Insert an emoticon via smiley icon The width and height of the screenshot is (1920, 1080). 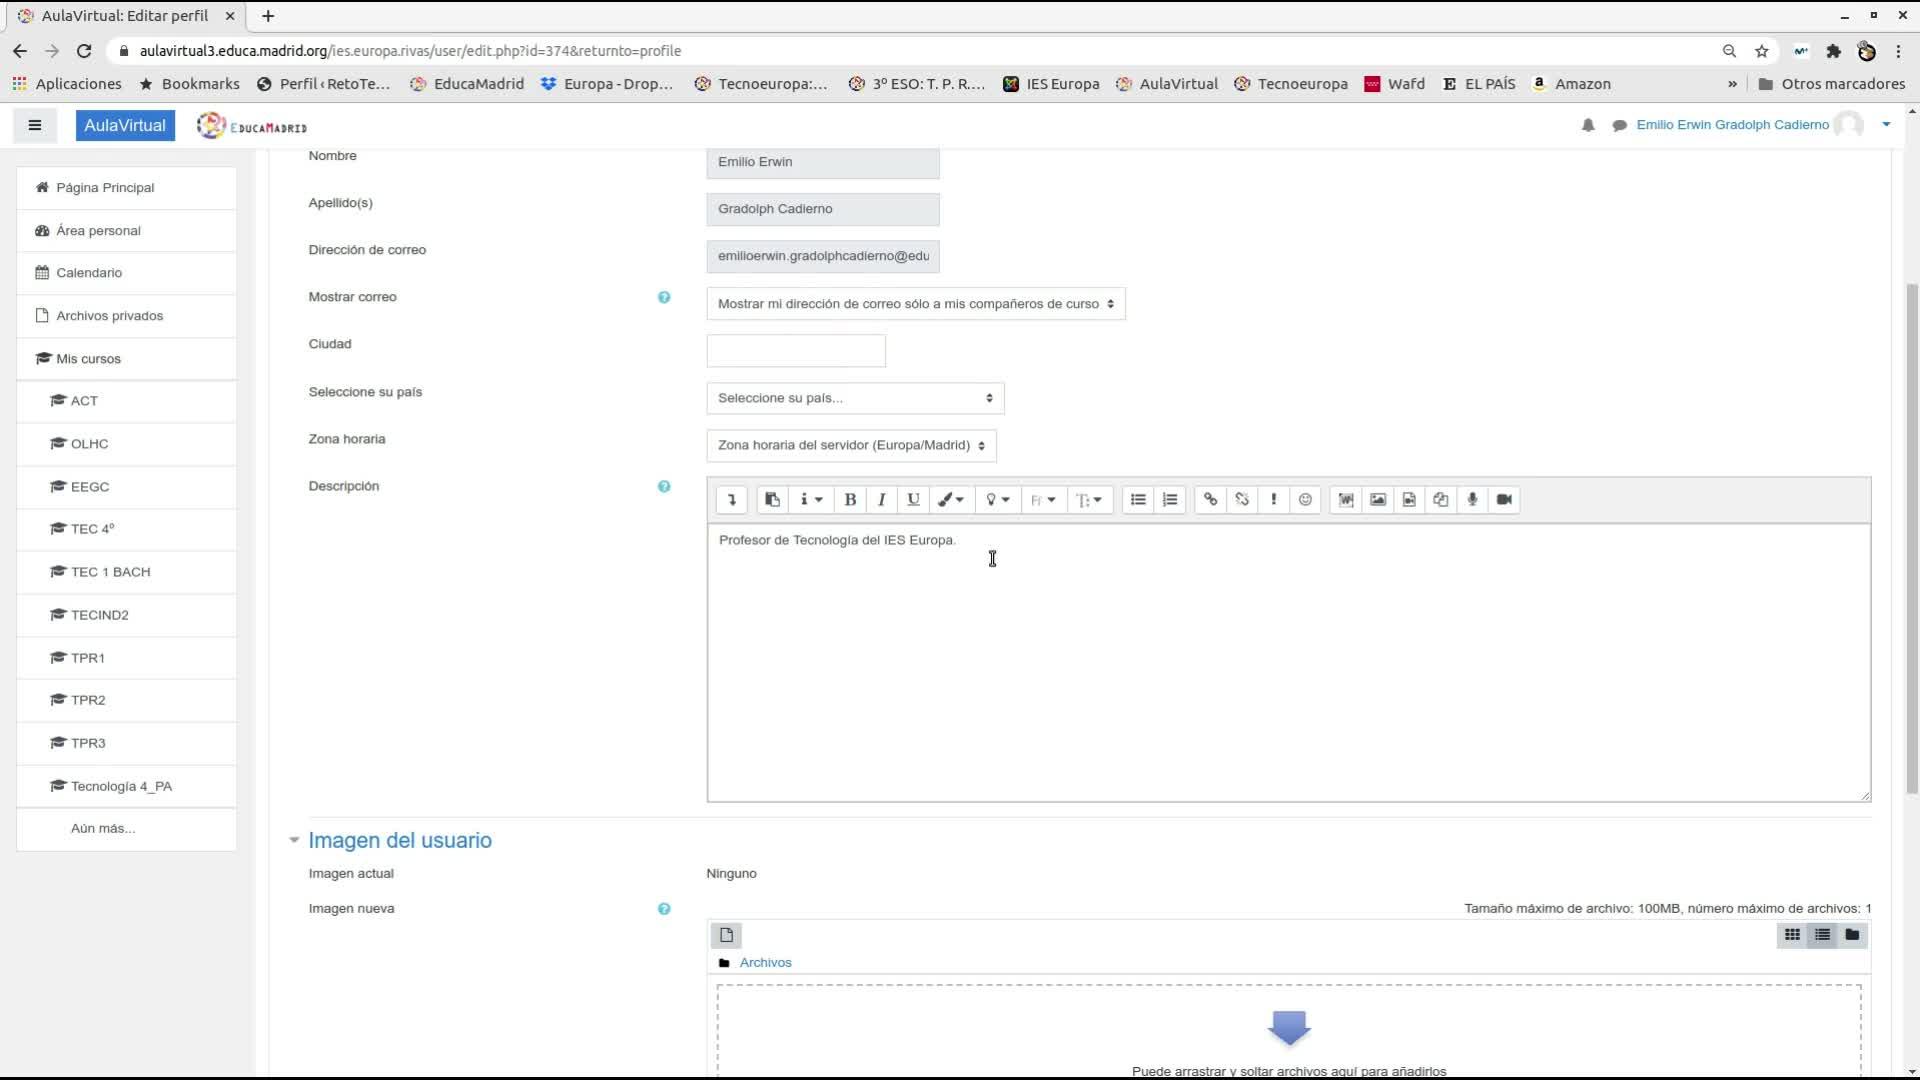pyautogui.click(x=1305, y=500)
